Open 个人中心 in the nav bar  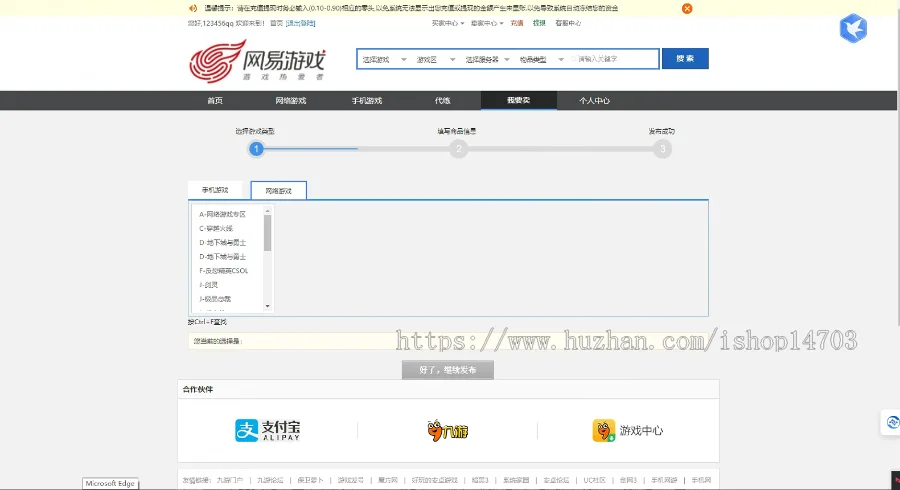coord(594,100)
